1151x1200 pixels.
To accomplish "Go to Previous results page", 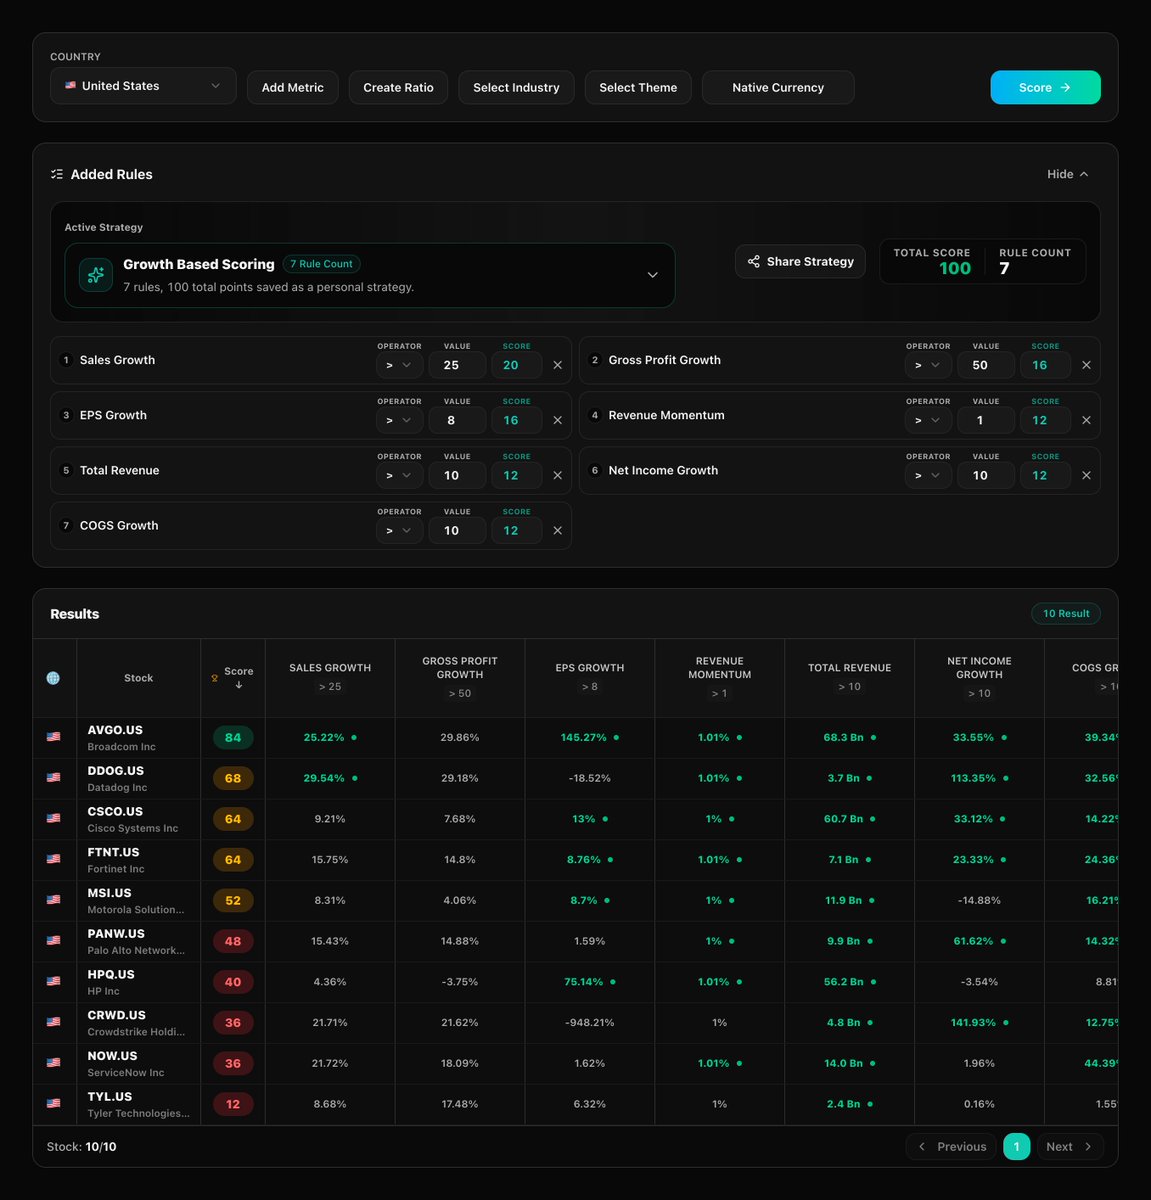I will coord(952,1146).
